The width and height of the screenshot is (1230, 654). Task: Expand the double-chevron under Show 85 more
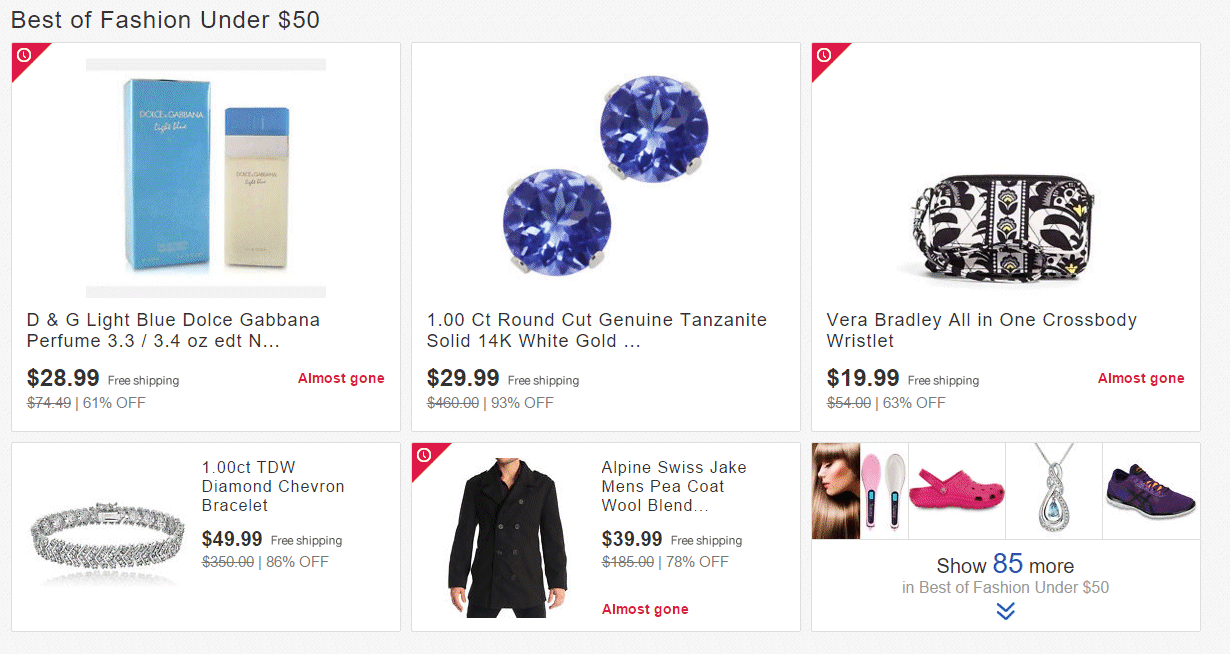pyautogui.click(x=1005, y=610)
